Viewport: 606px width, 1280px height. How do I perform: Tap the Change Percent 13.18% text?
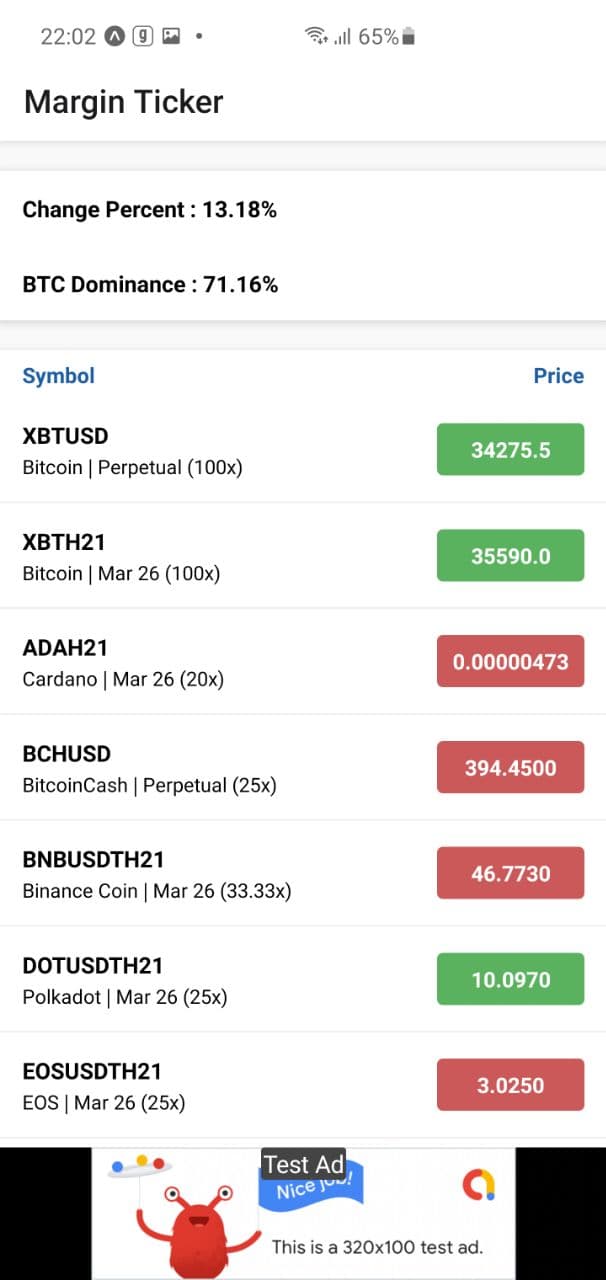[150, 210]
